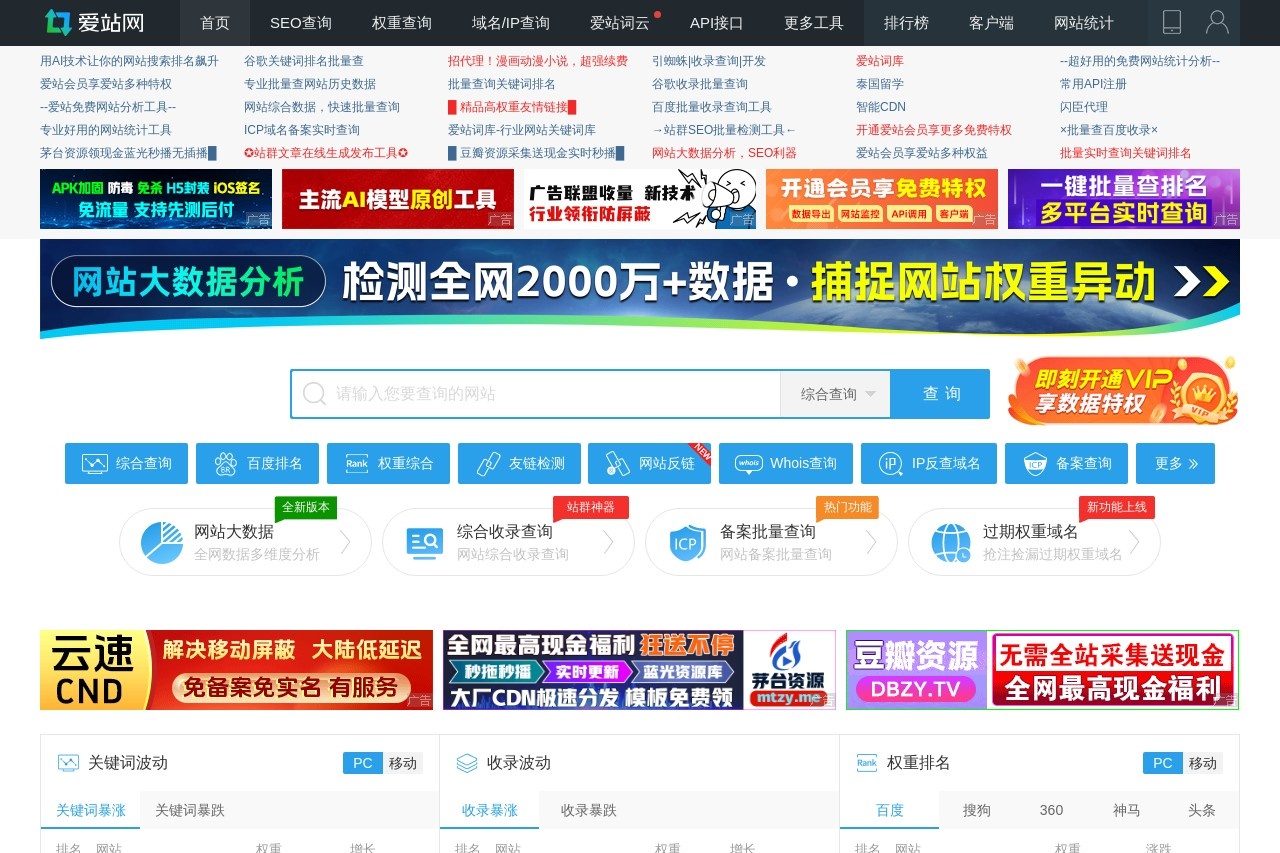Open the mobile phone icon in header
Image resolution: width=1280 pixels, height=853 pixels.
(x=1172, y=22)
